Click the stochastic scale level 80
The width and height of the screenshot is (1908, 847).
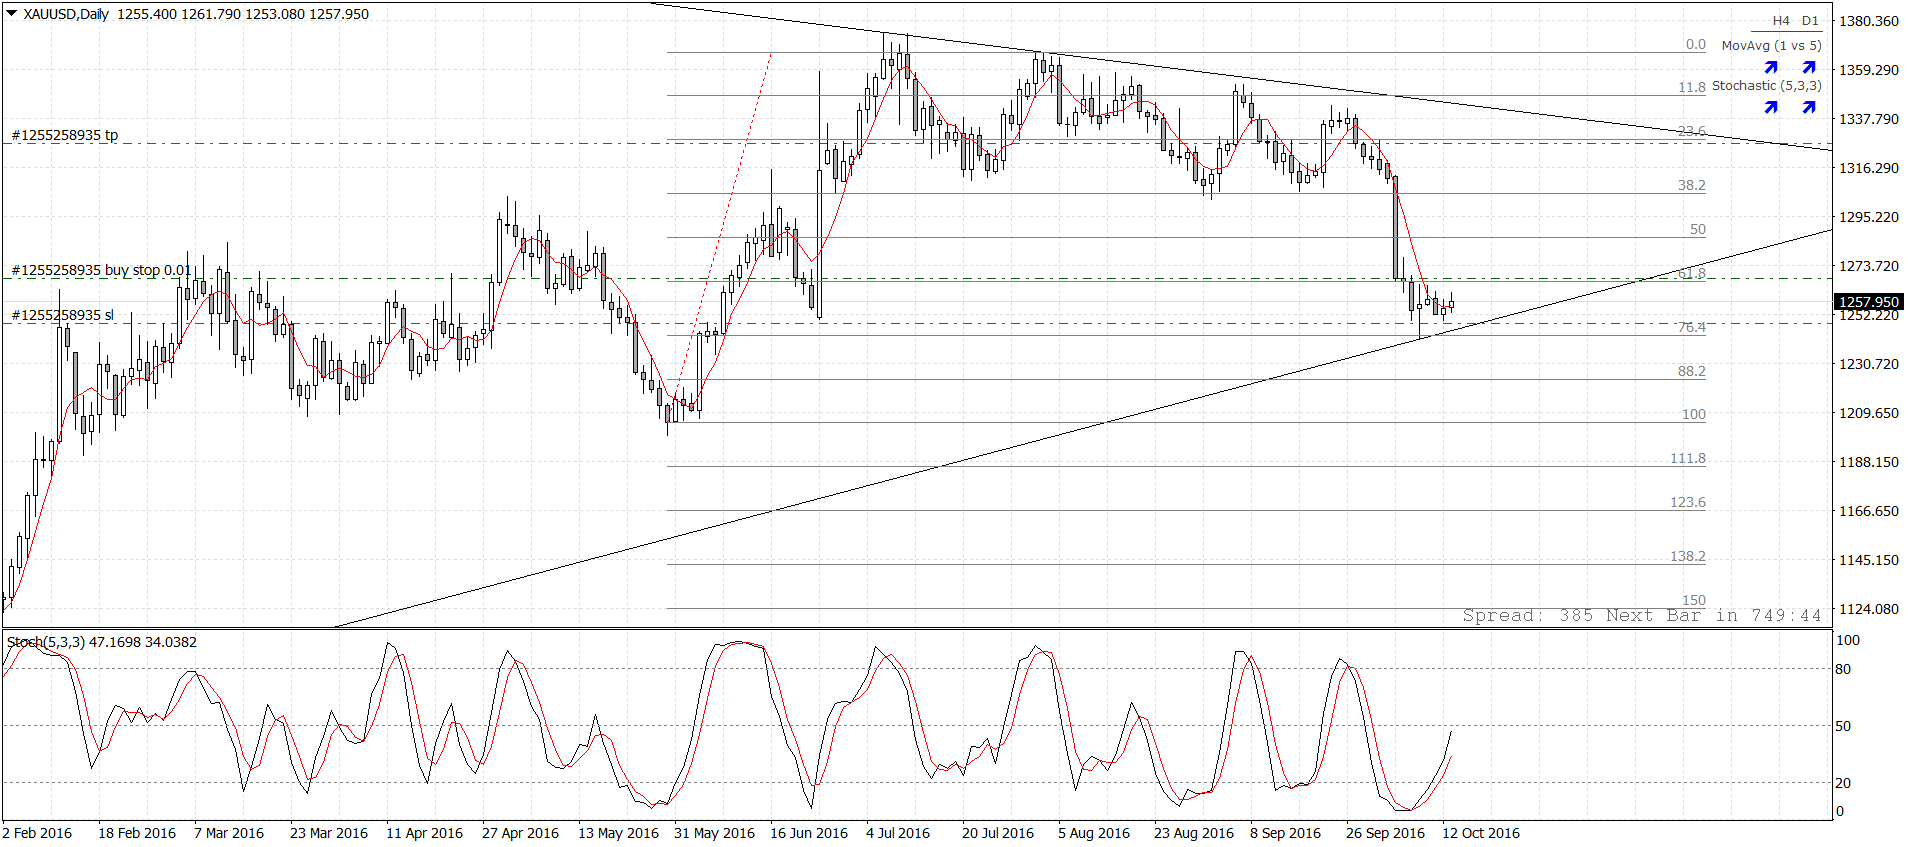point(1843,669)
